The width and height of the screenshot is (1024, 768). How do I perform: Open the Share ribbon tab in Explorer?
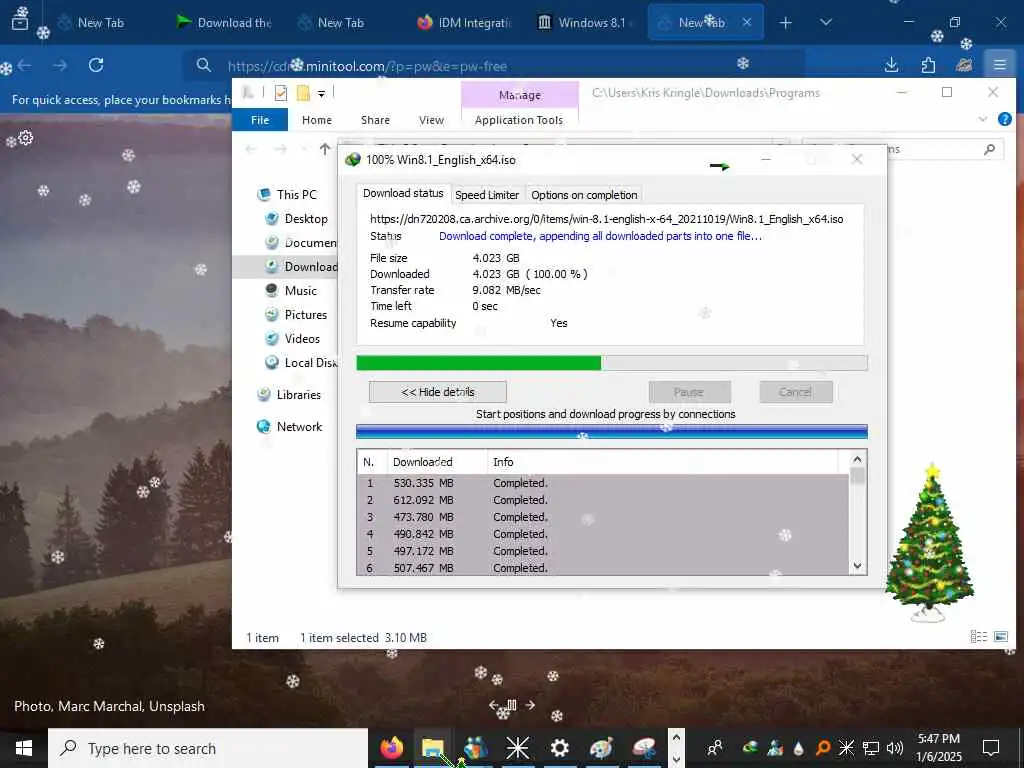coord(376,120)
